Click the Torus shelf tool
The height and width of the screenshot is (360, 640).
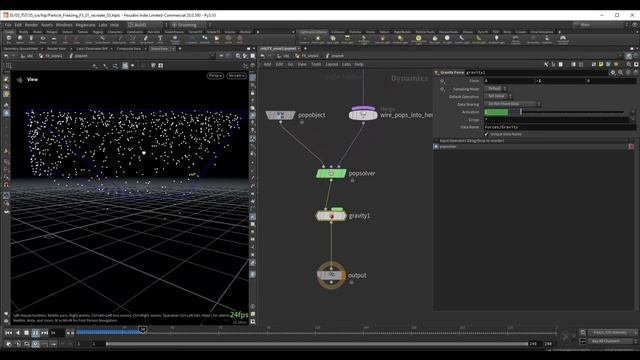coord(43,39)
